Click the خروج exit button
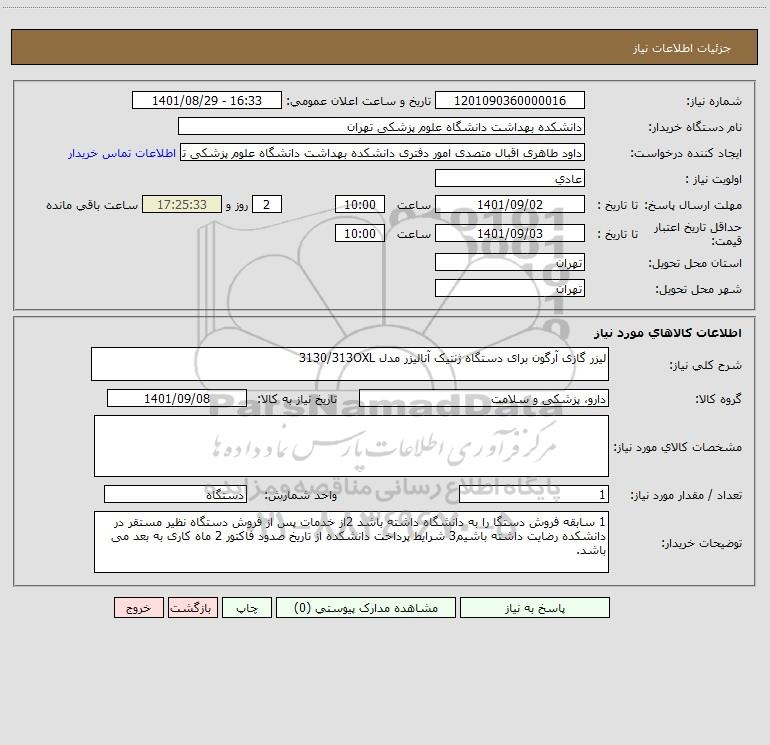770x745 pixels. 138,608
